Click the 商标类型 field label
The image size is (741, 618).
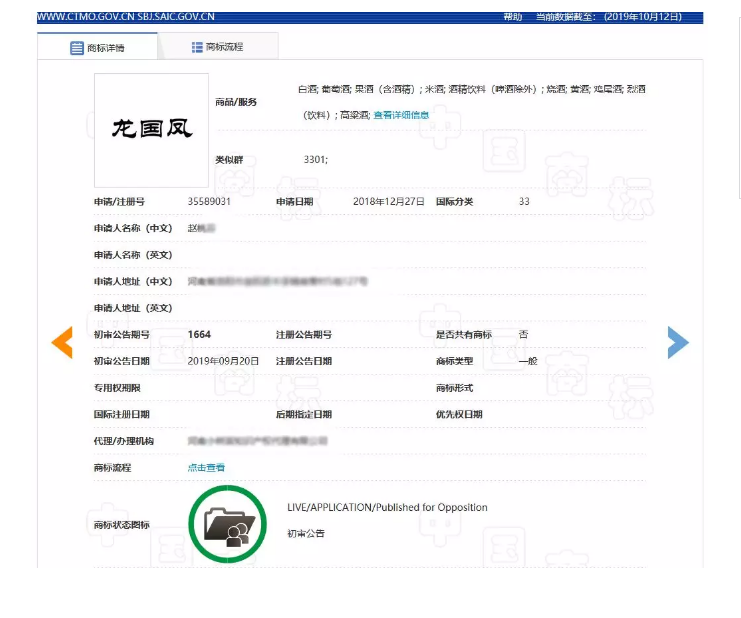click(x=454, y=361)
